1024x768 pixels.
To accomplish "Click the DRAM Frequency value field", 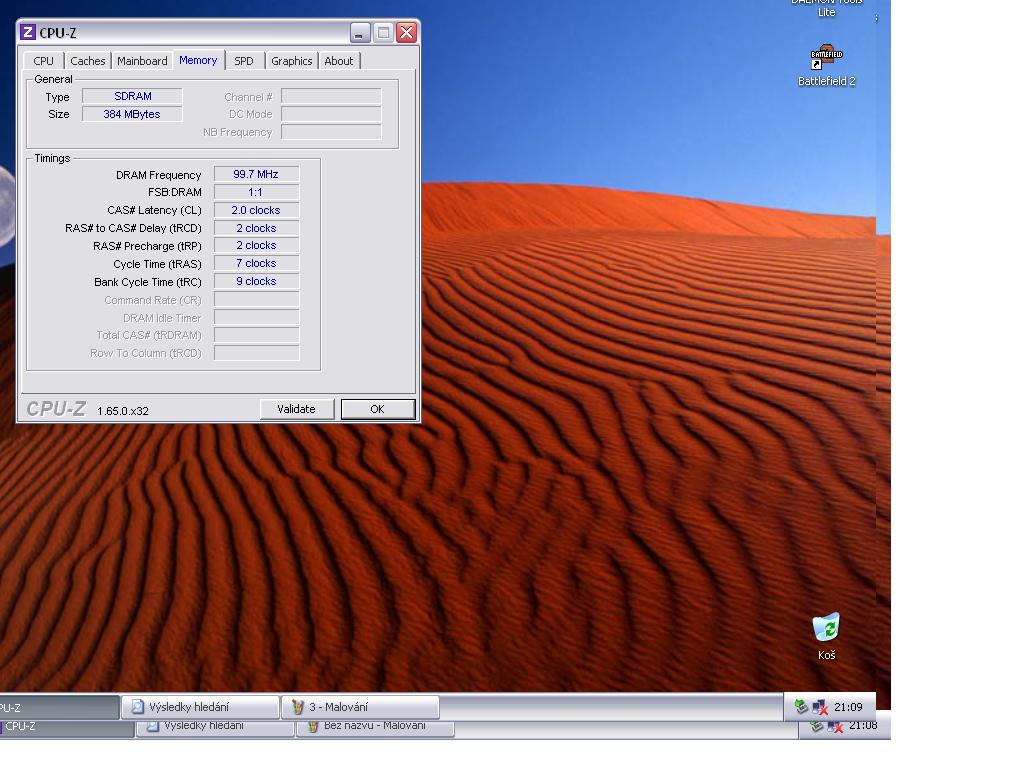I will [x=256, y=175].
